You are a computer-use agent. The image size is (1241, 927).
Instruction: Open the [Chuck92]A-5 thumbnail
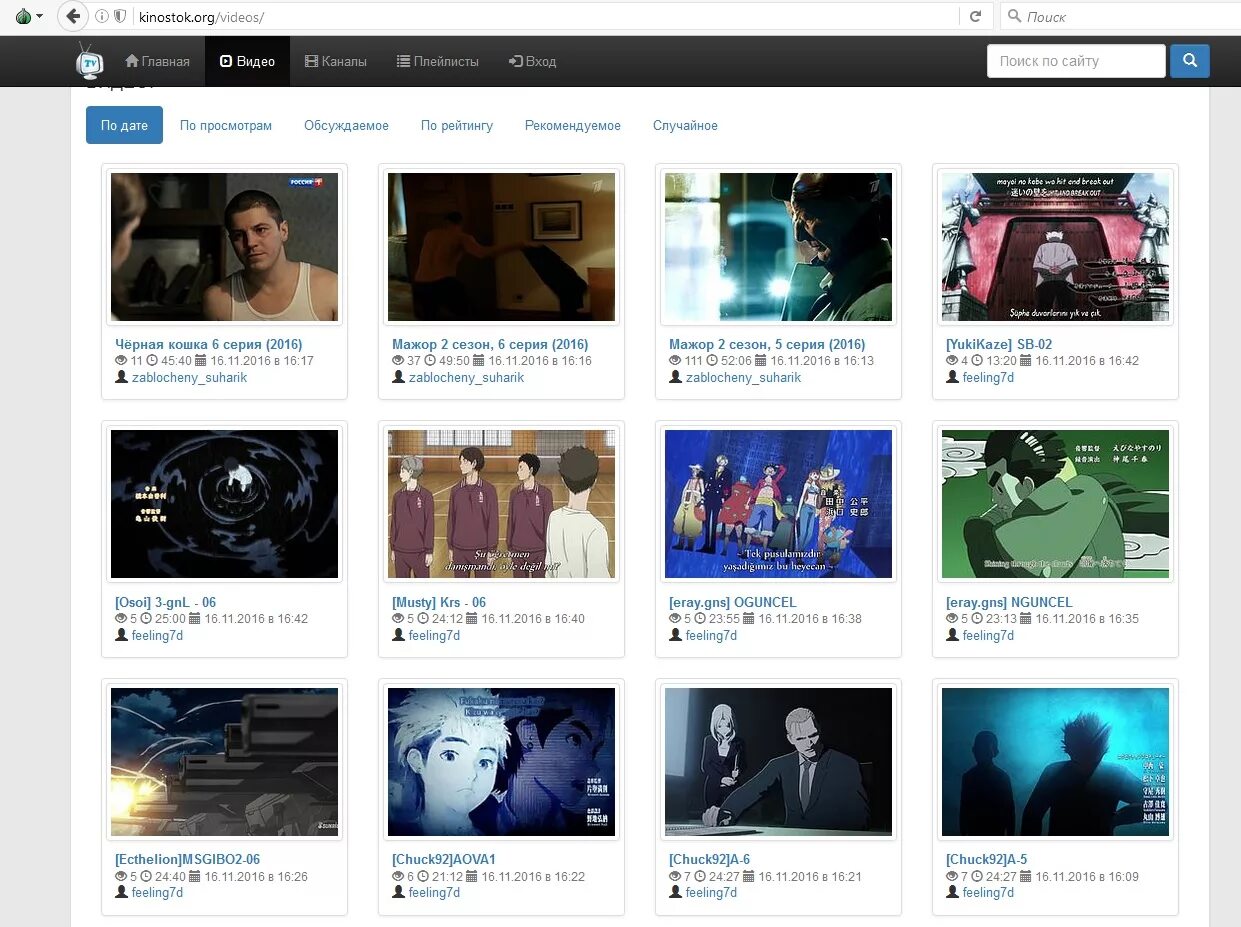1055,762
